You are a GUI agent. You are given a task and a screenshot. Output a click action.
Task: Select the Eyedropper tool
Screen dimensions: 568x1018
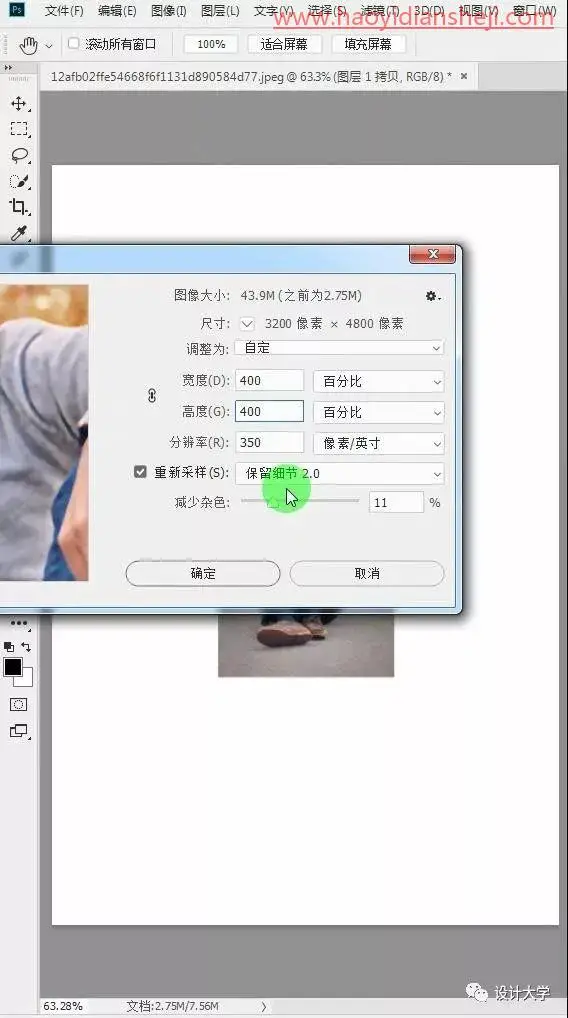[19, 233]
